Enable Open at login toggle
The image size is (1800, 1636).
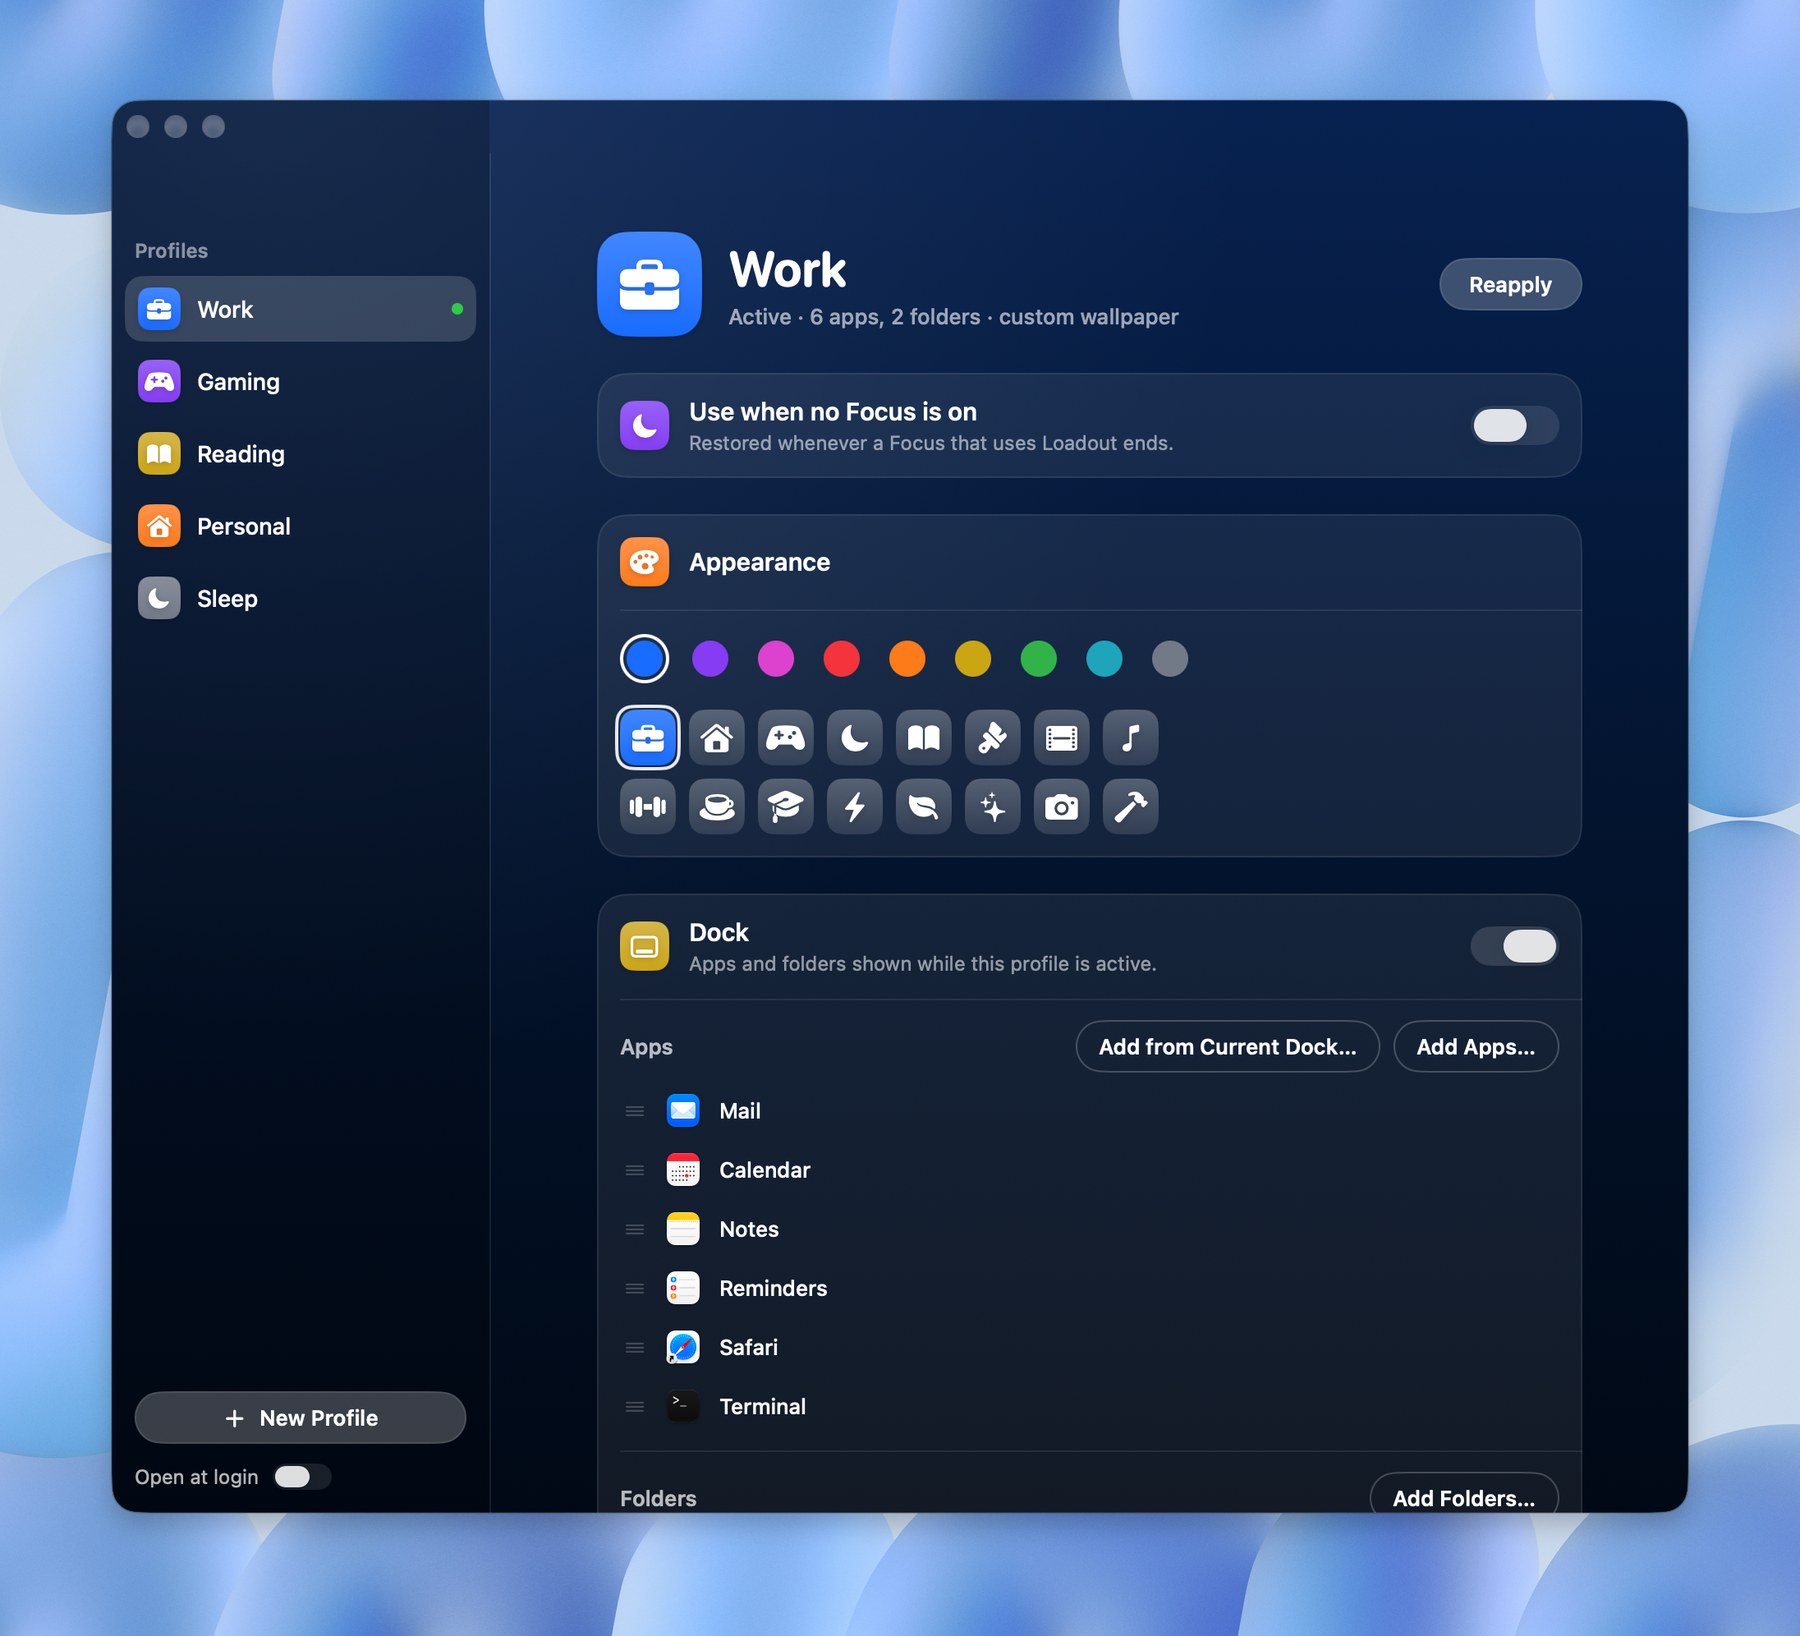click(x=302, y=1477)
